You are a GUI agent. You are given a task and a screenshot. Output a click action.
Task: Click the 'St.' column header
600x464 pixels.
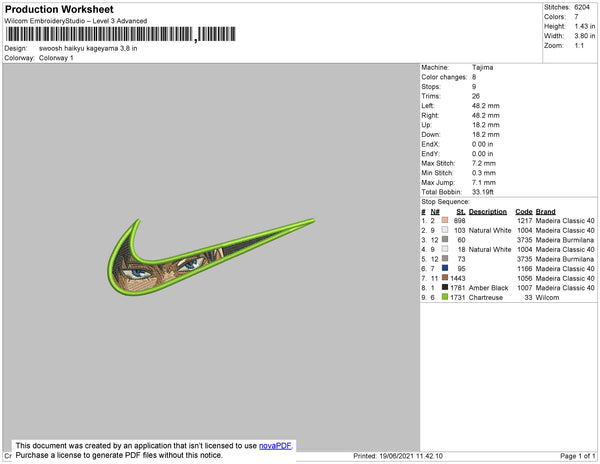(461, 212)
